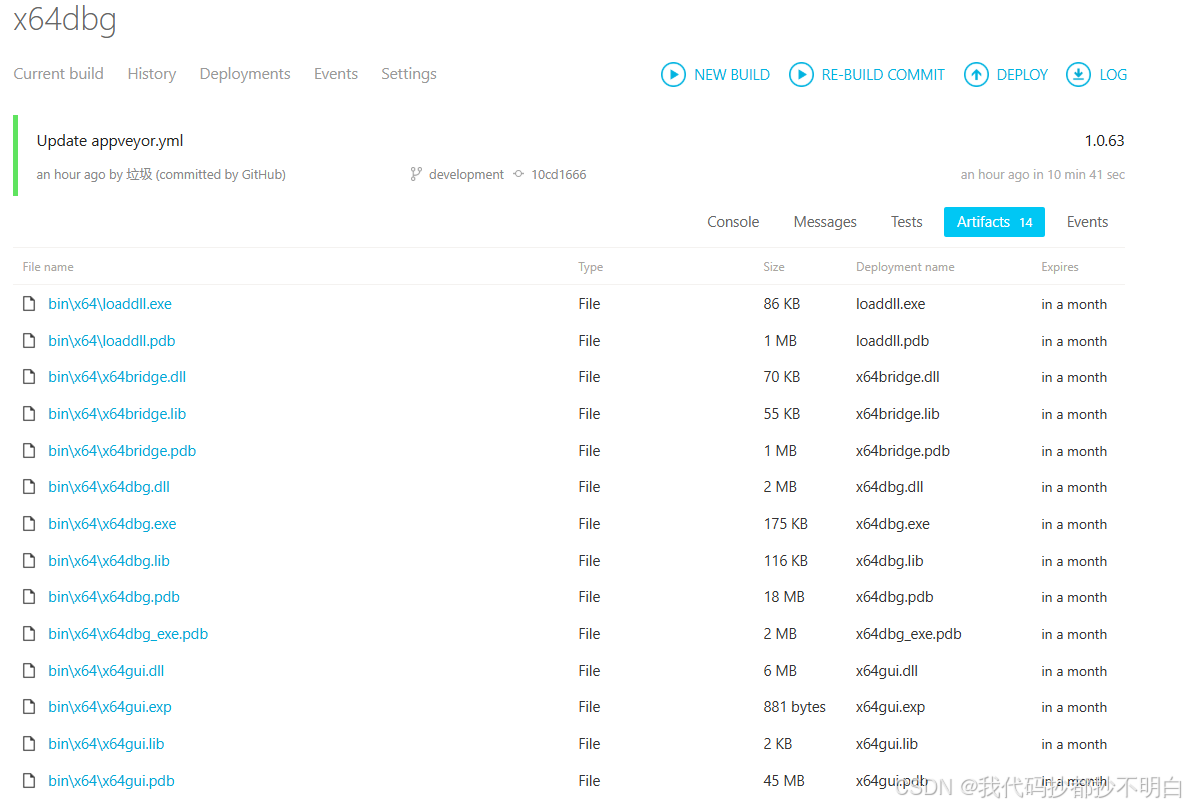Click file icon for x64dbg_exe.pdb row
Image resolution: width=1188 pixels, height=807 pixels.
click(29, 633)
